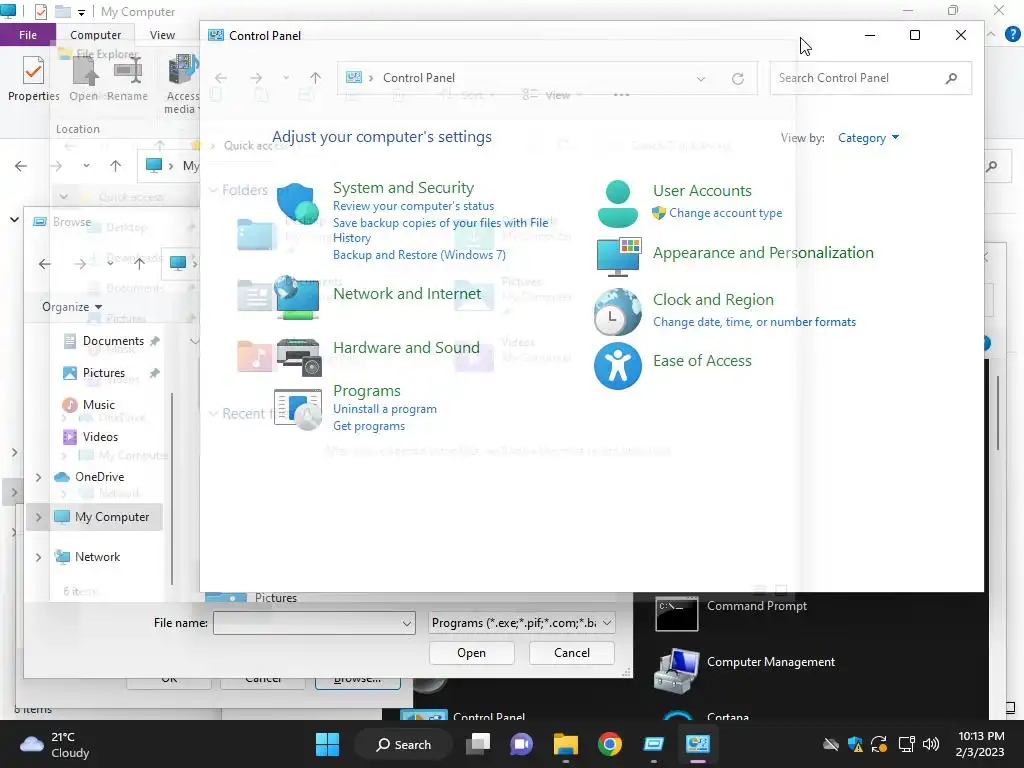Viewport: 1024px width, 768px height.
Task: Open the chat app on taskbar
Action: pos(521,744)
